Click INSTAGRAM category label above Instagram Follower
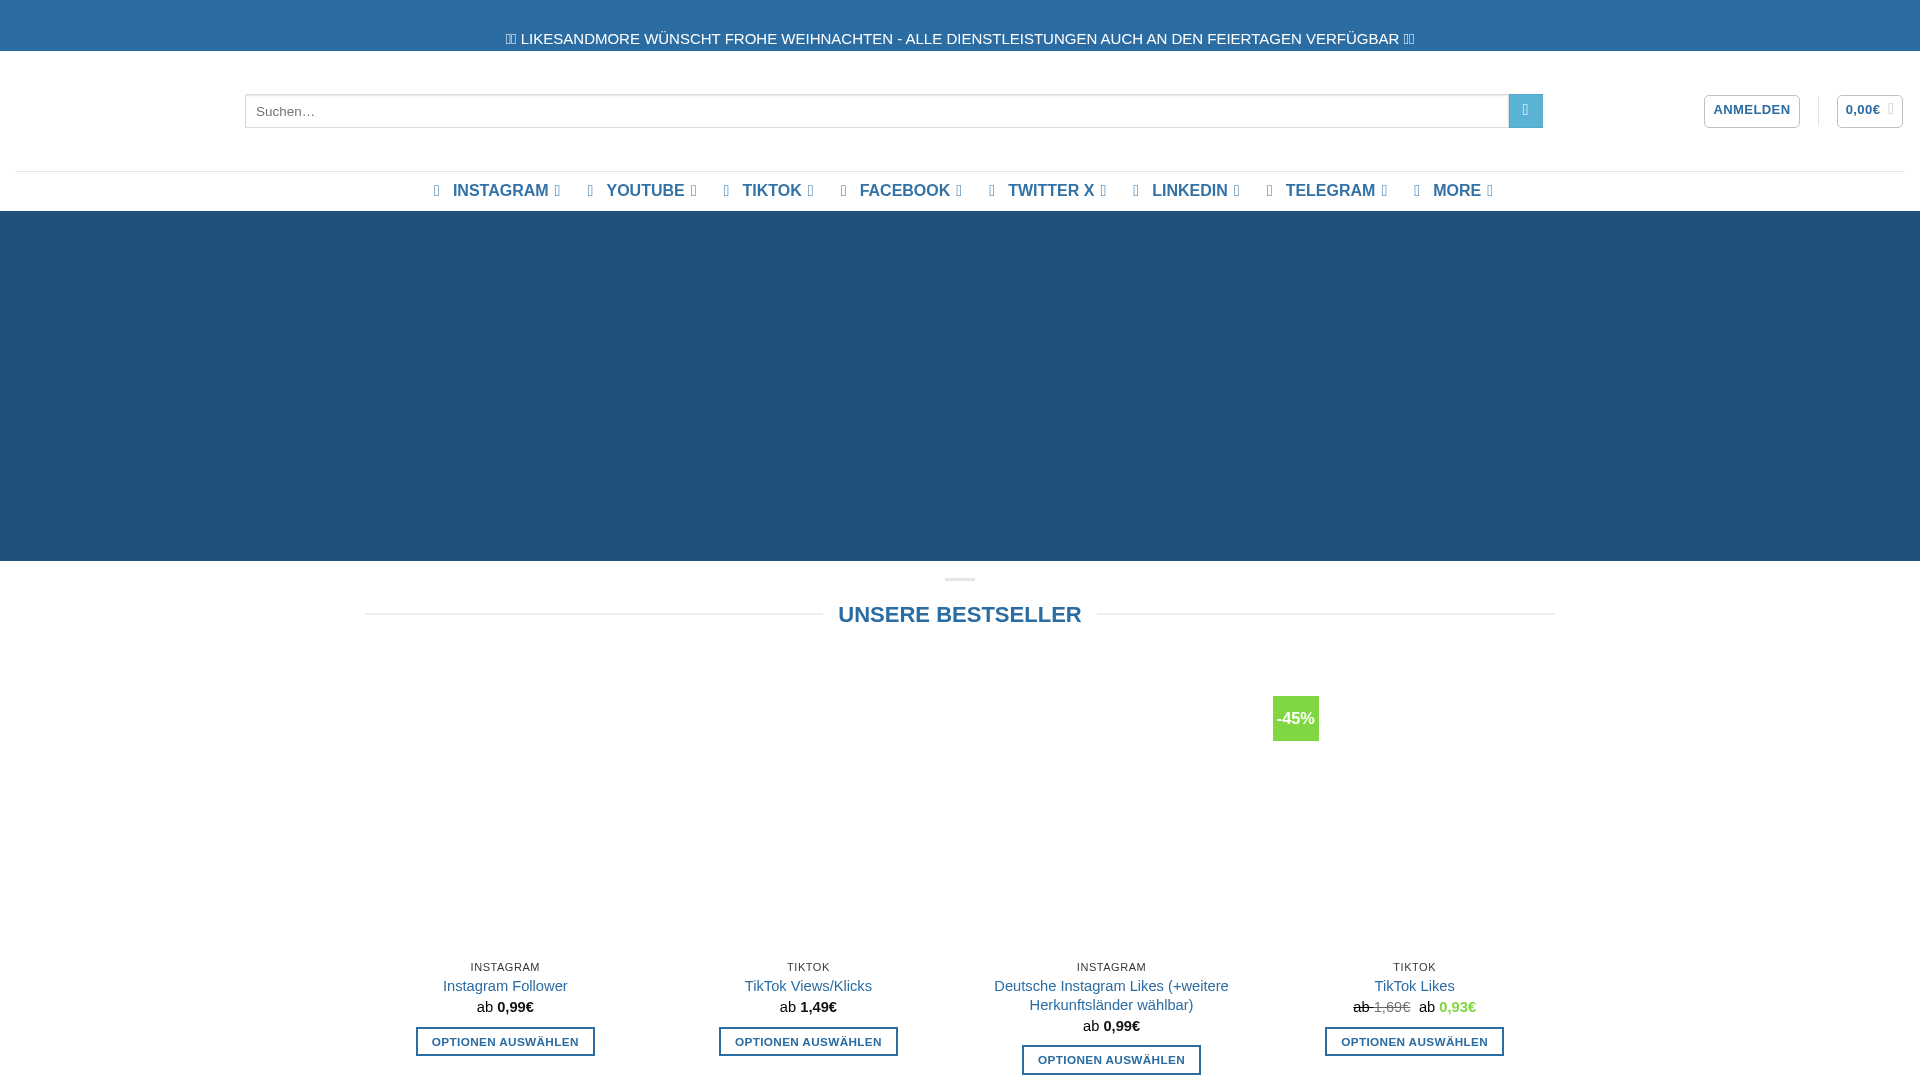 pos(505,967)
